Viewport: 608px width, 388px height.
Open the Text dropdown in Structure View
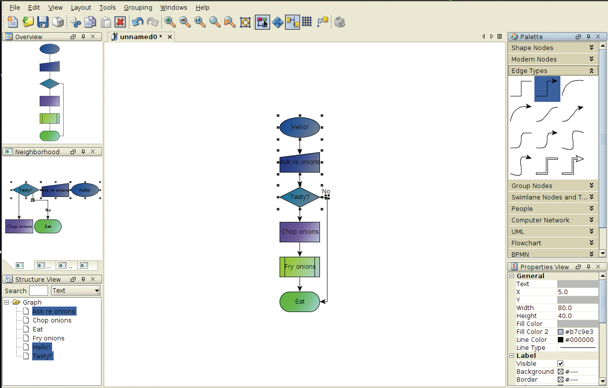tap(76, 291)
